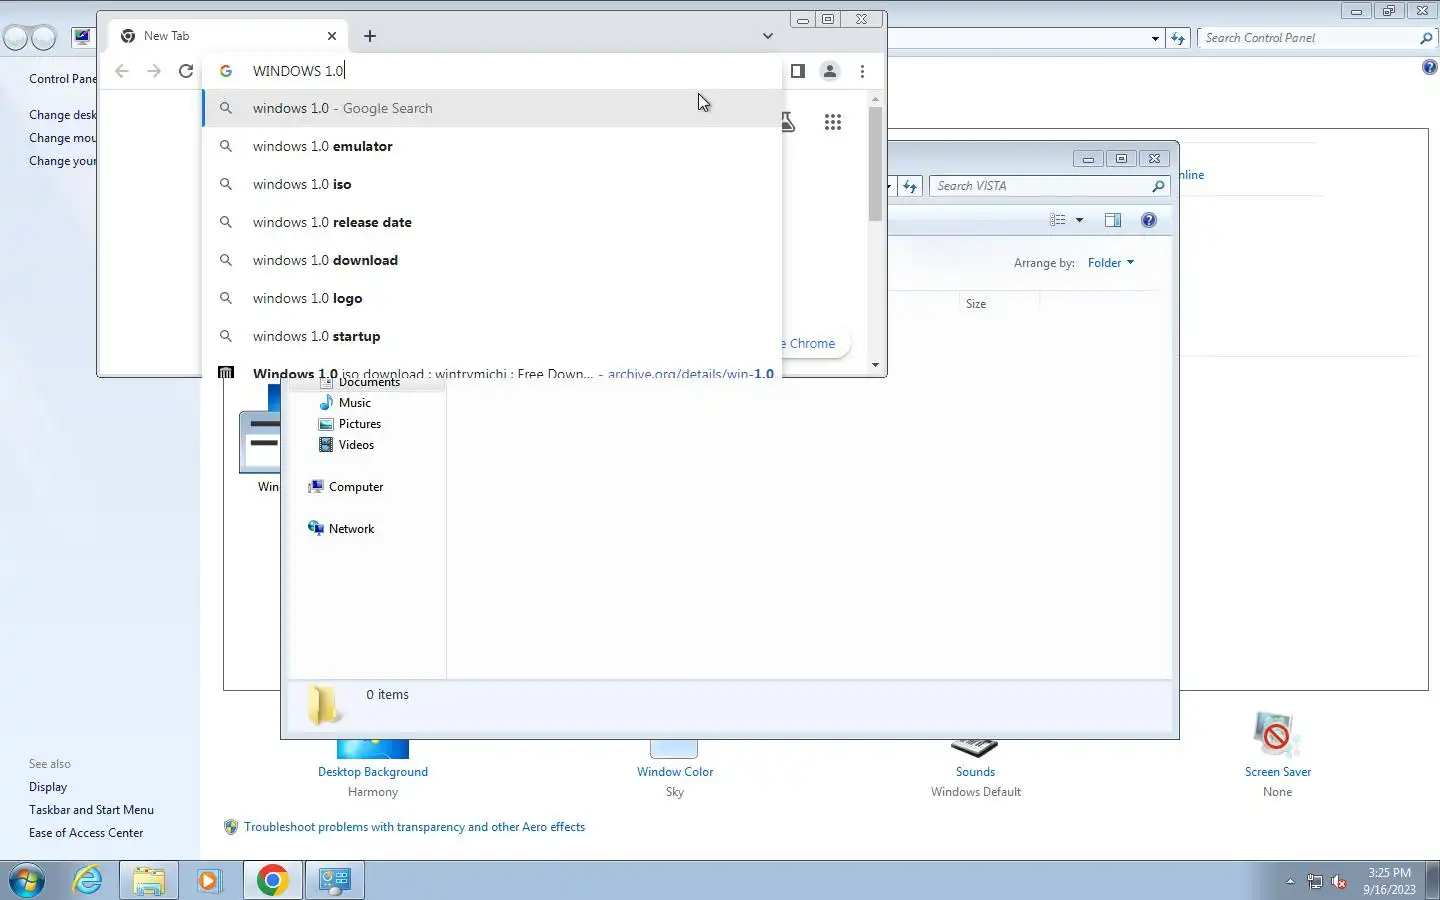
Task: Open Ease of Access Center link
Action: (x=86, y=833)
